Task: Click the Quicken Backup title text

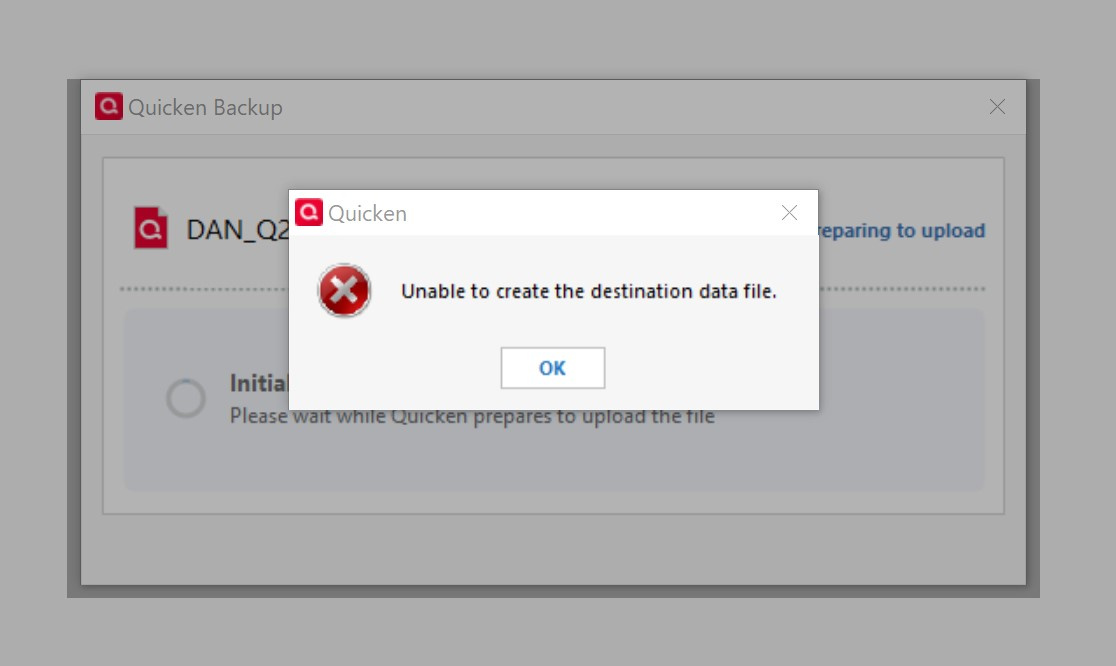Action: 205,107
